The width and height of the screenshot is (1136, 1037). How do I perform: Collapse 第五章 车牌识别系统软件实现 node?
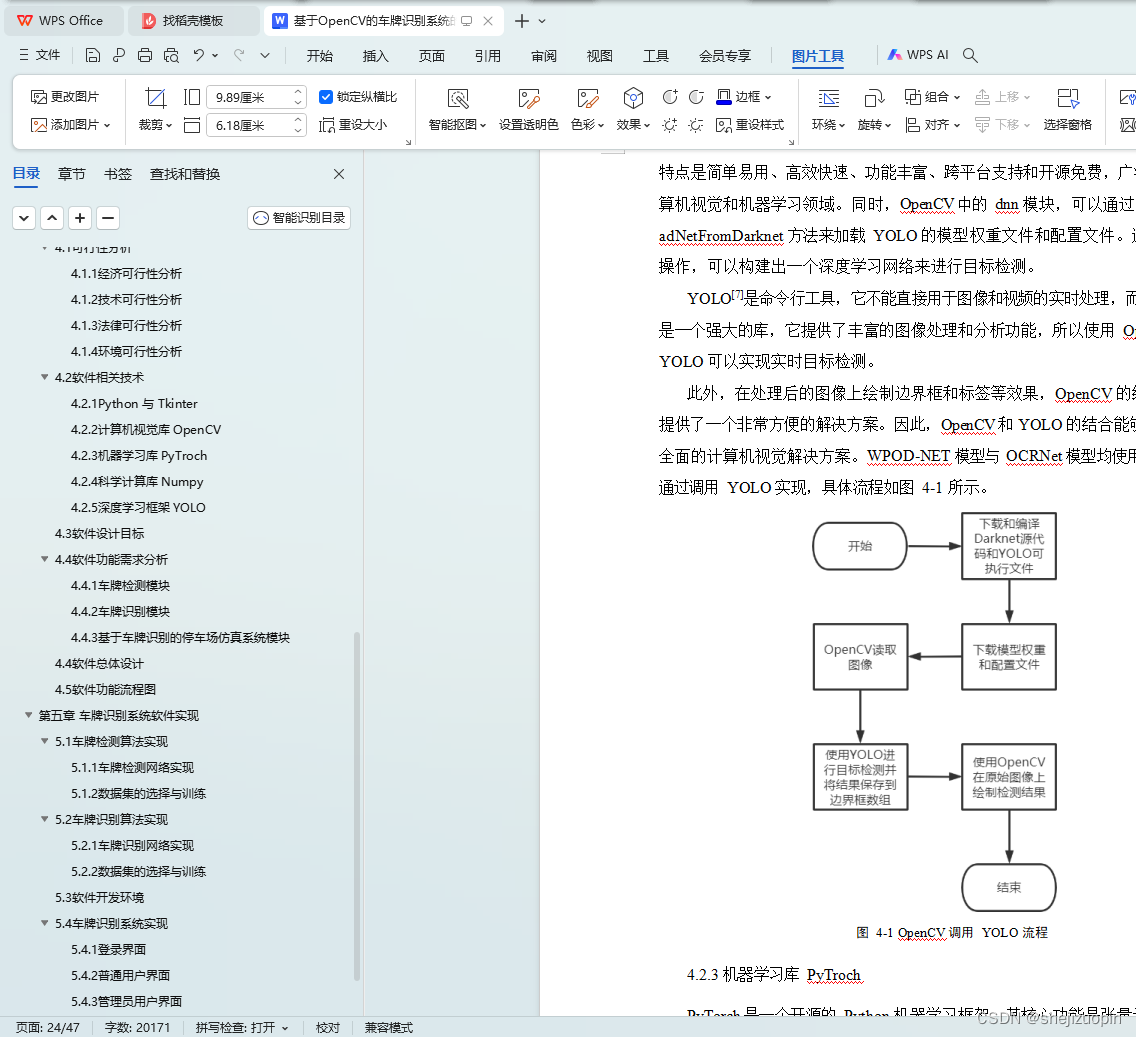pos(28,715)
